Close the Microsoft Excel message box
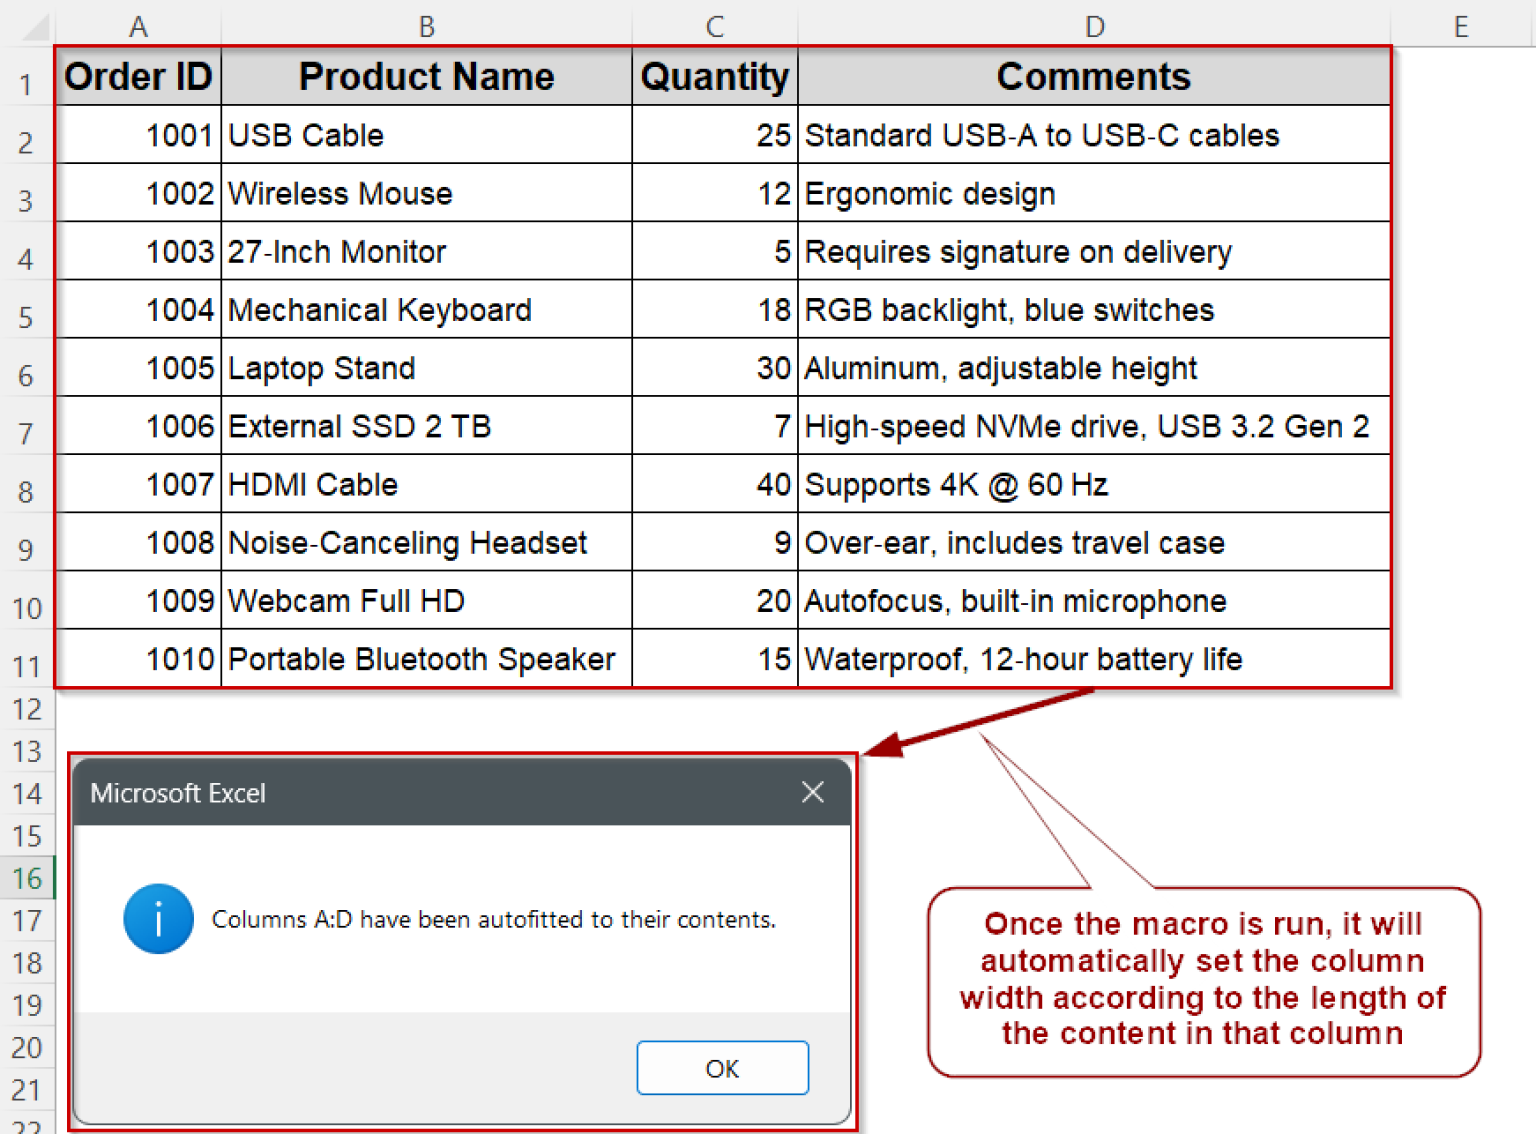1536x1134 pixels. [812, 792]
